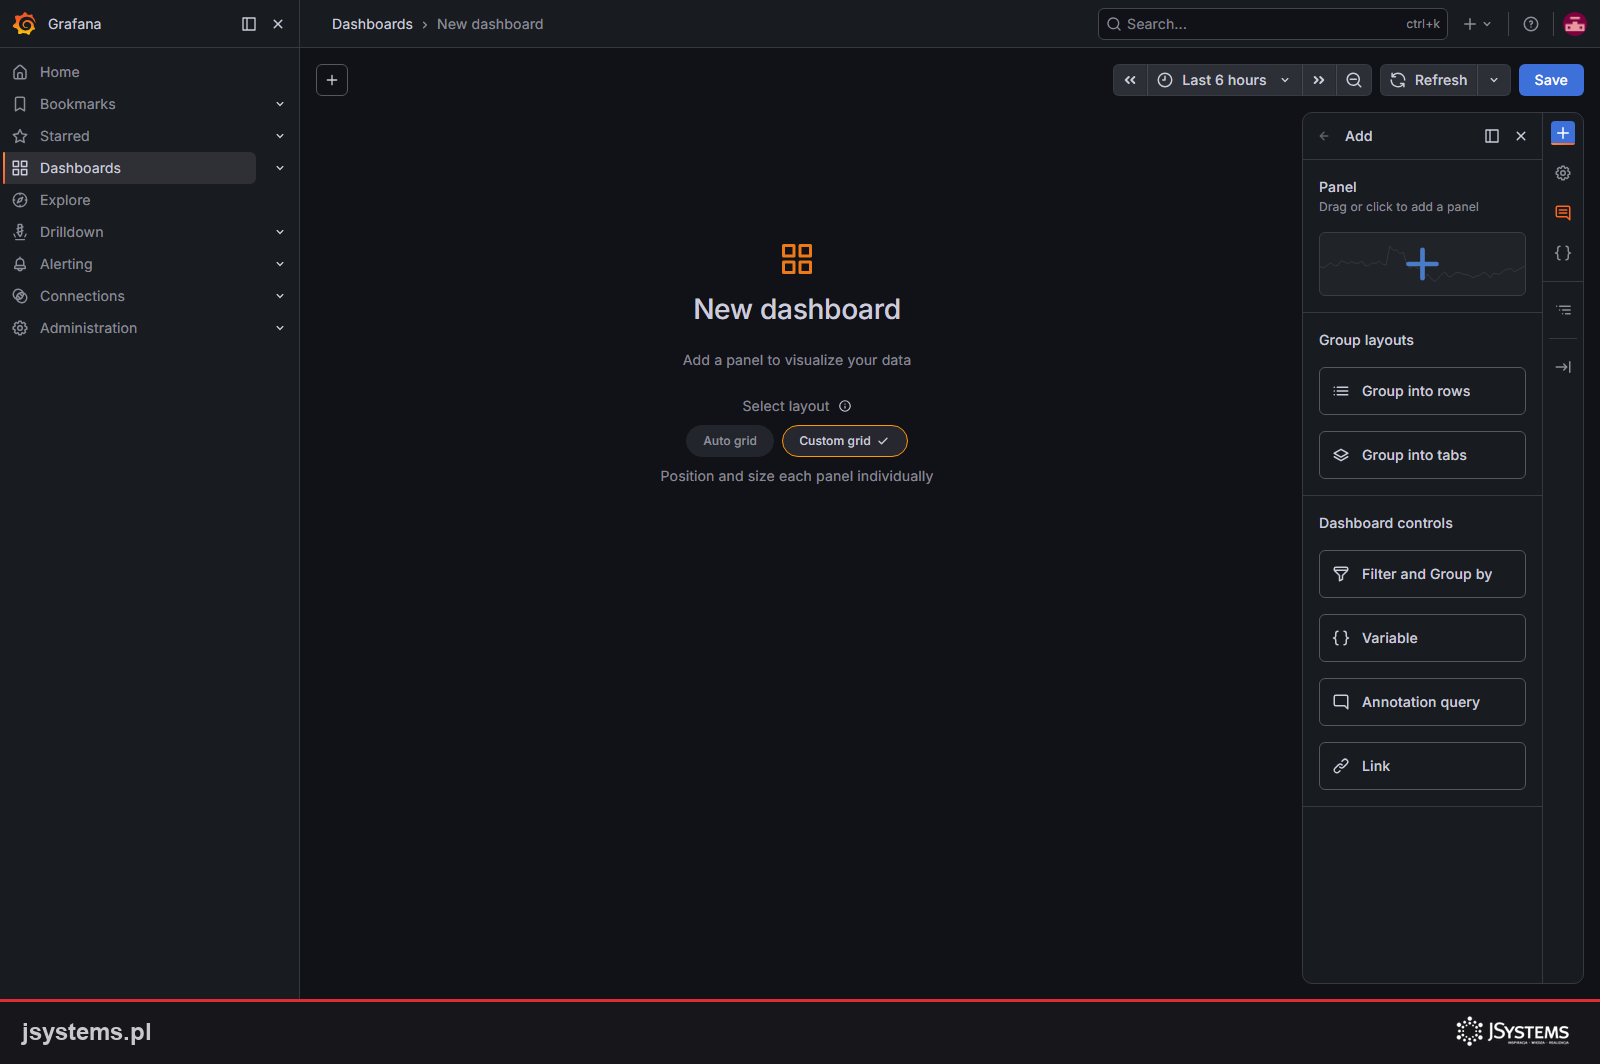Viewport: 1600px width, 1064px height.
Task: Expand the Drilldown section chevron
Action: (280, 232)
